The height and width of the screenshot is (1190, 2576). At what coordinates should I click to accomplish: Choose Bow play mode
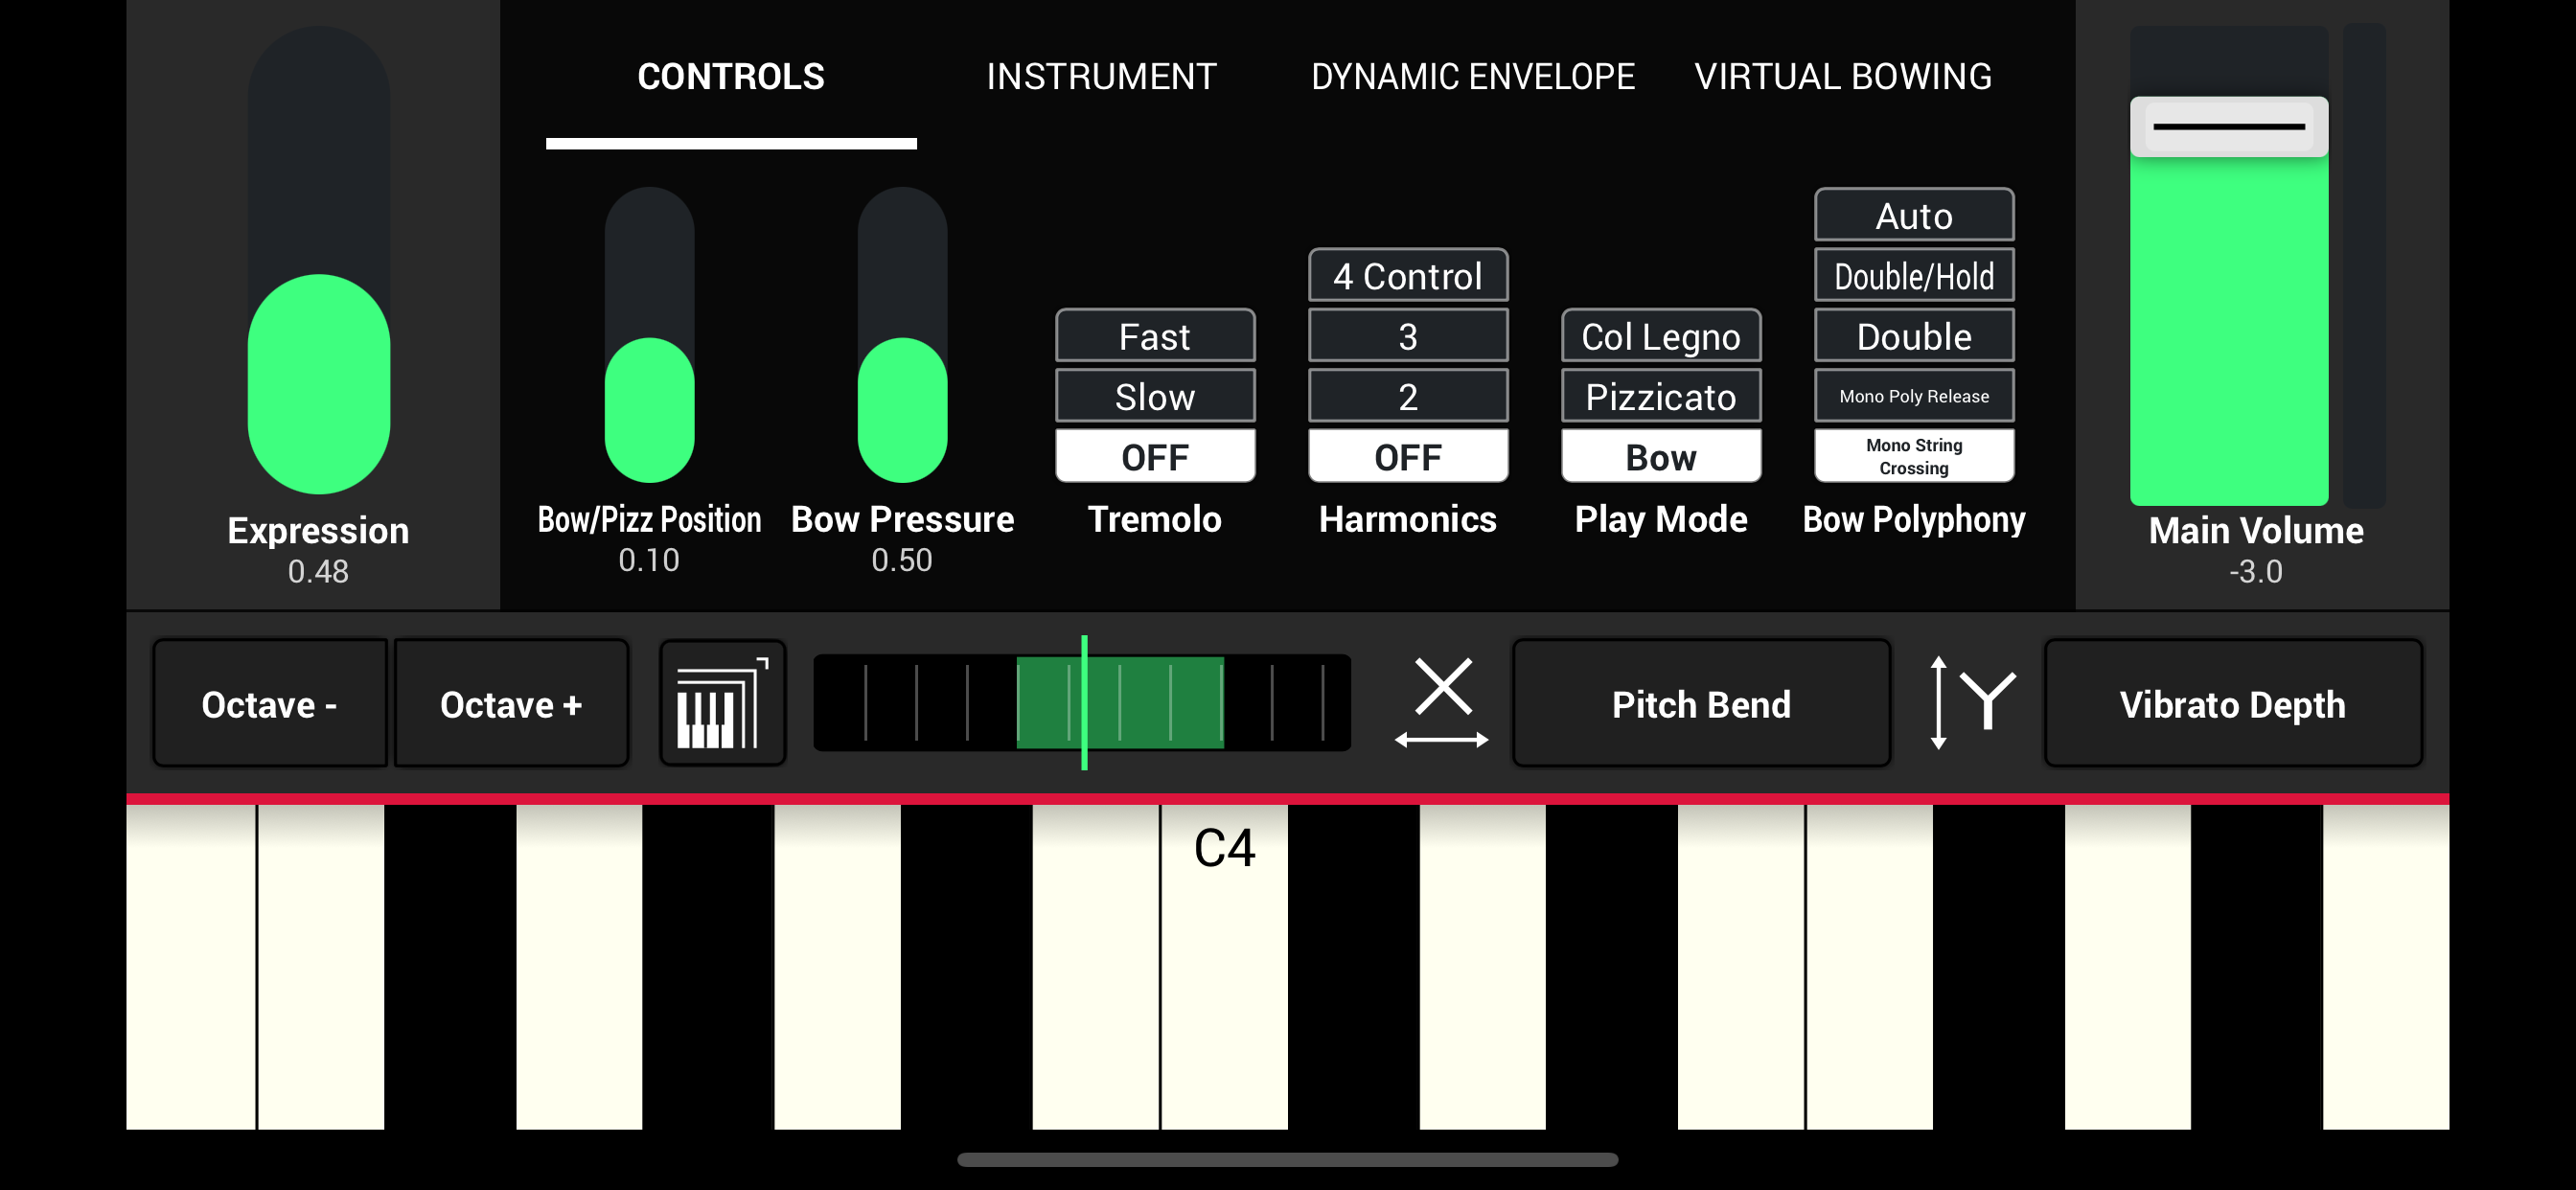click(x=1661, y=456)
